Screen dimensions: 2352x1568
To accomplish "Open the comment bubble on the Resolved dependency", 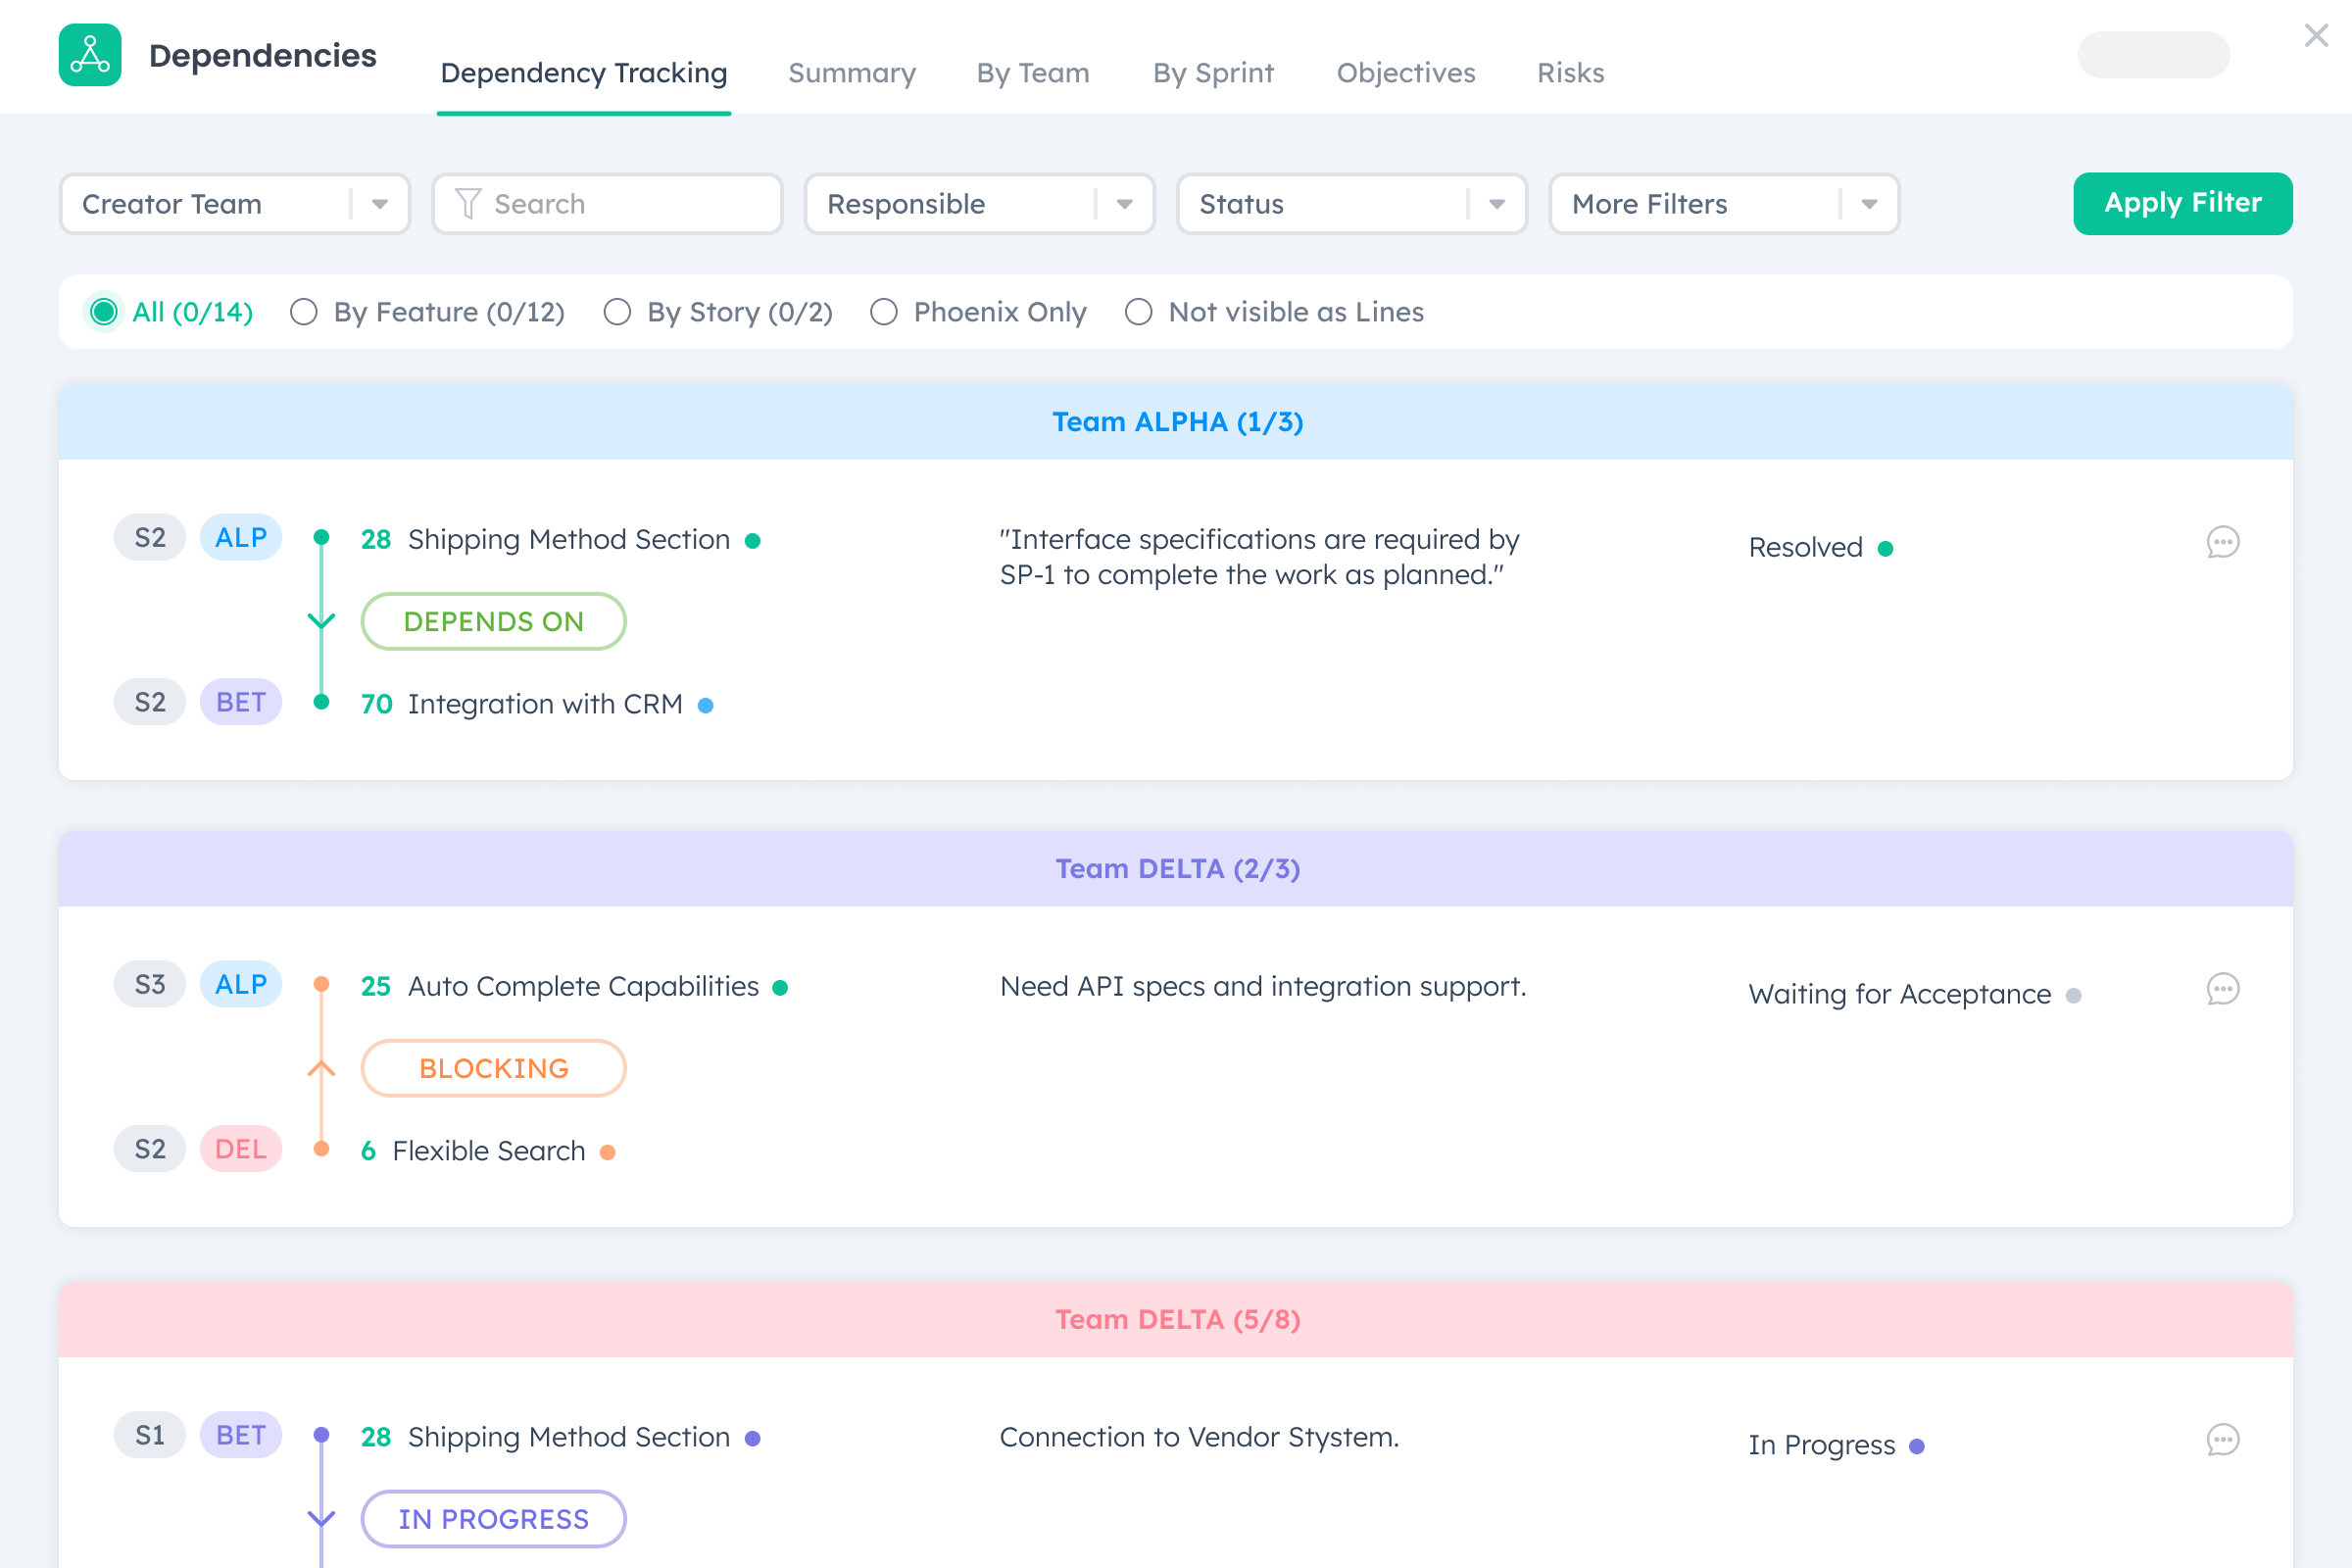I will pyautogui.click(x=2223, y=543).
